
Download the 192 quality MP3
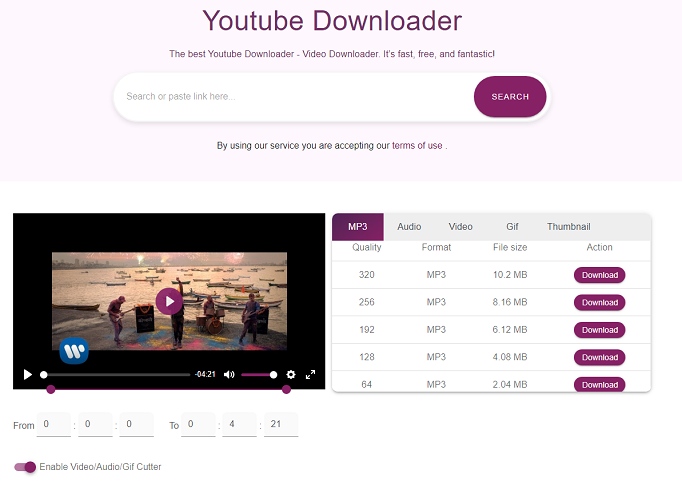pyautogui.click(x=599, y=330)
